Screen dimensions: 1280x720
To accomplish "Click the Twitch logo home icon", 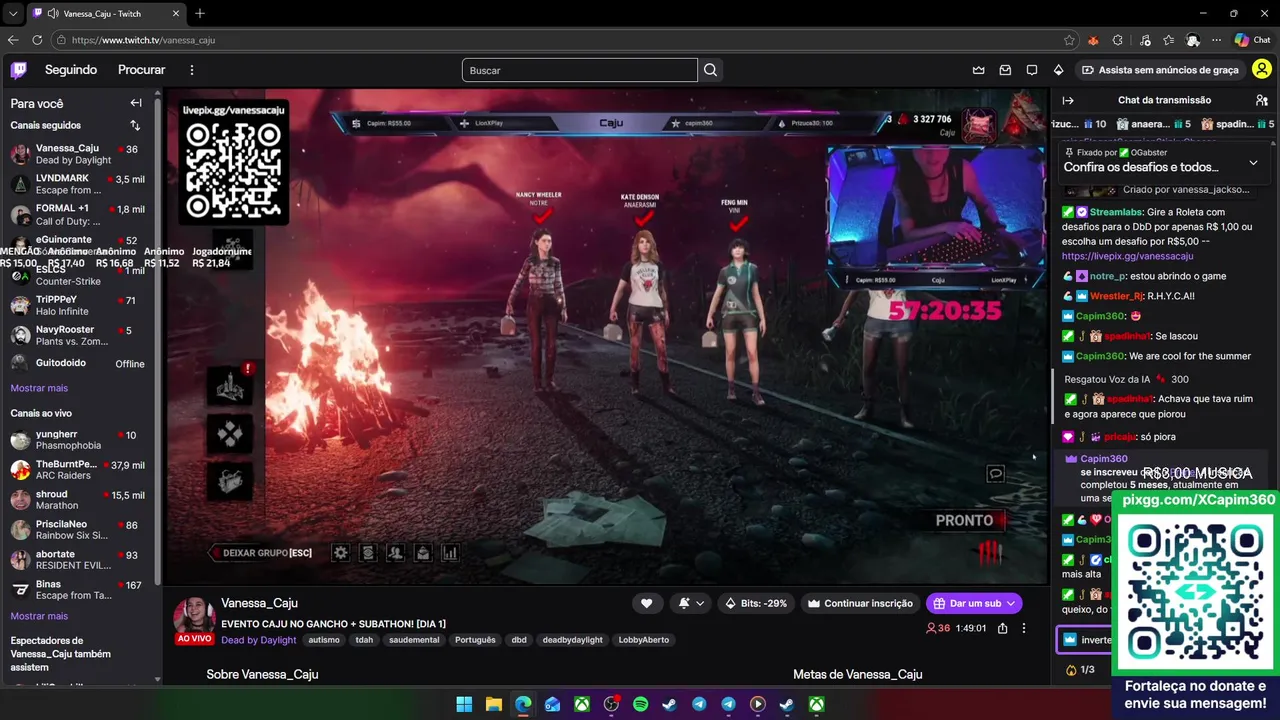I will tap(19, 70).
